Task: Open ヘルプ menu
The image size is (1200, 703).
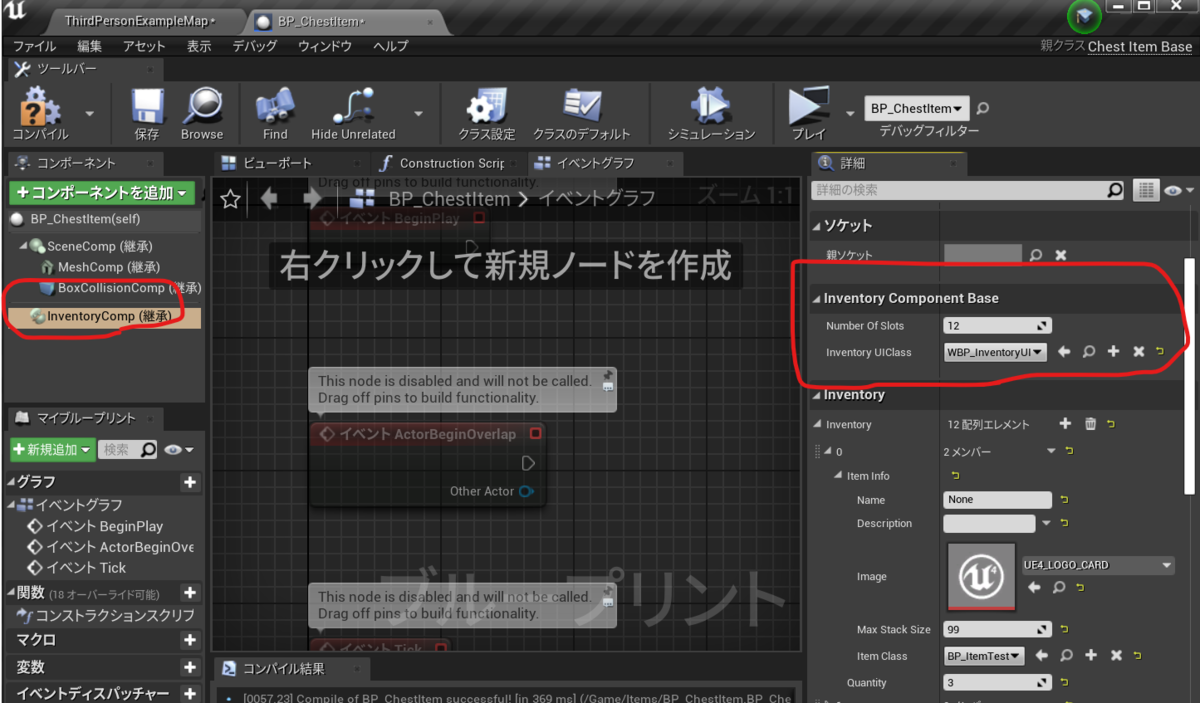Action: [390, 46]
